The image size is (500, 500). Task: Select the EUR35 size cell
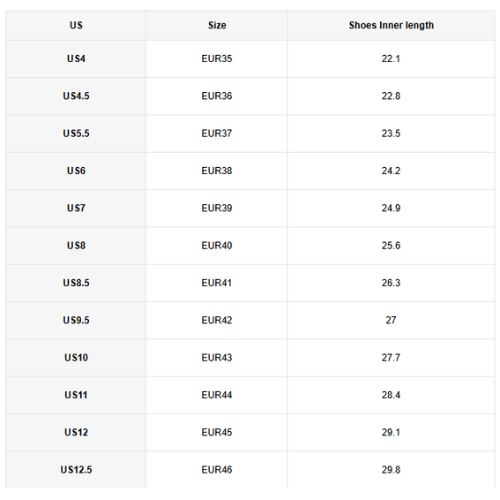click(x=217, y=59)
